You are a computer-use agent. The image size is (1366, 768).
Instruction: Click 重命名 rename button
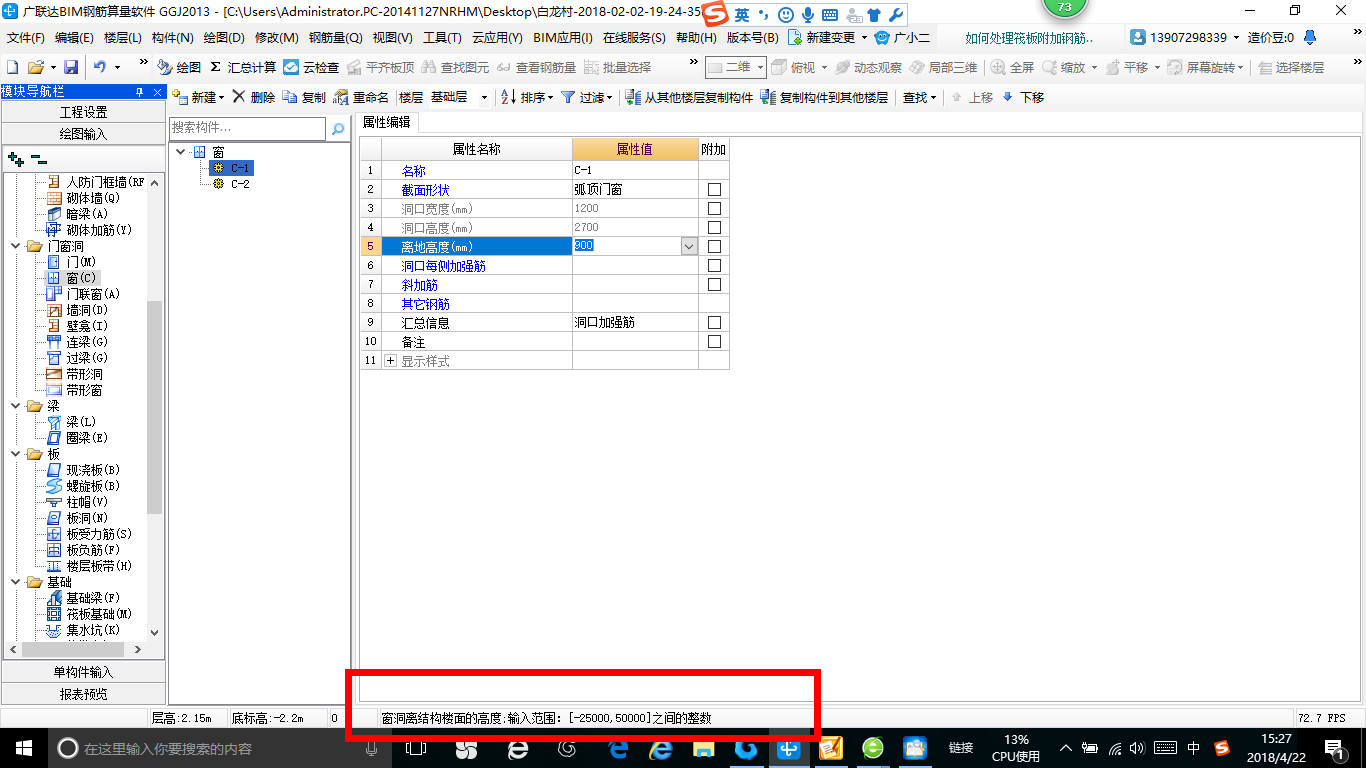point(362,97)
